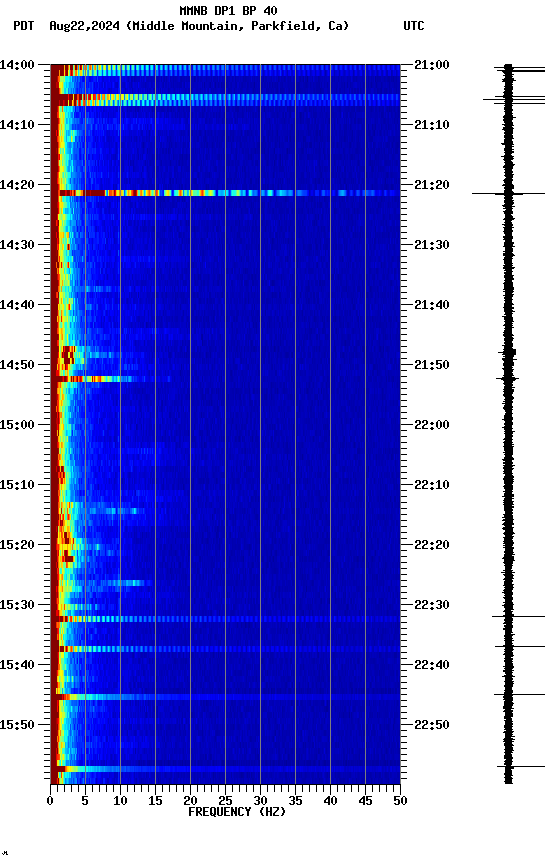Click the spectrogram band near 15:37 PDT
Screen dimensions: 552x864
coord(225,649)
